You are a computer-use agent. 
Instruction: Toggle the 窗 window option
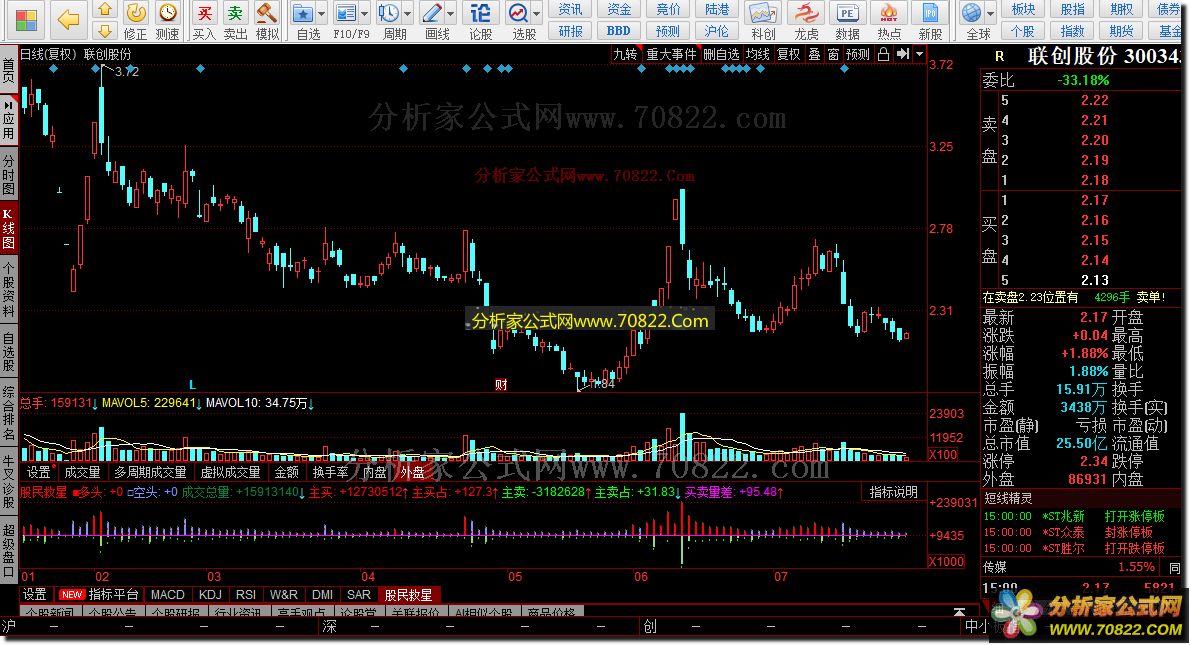833,54
